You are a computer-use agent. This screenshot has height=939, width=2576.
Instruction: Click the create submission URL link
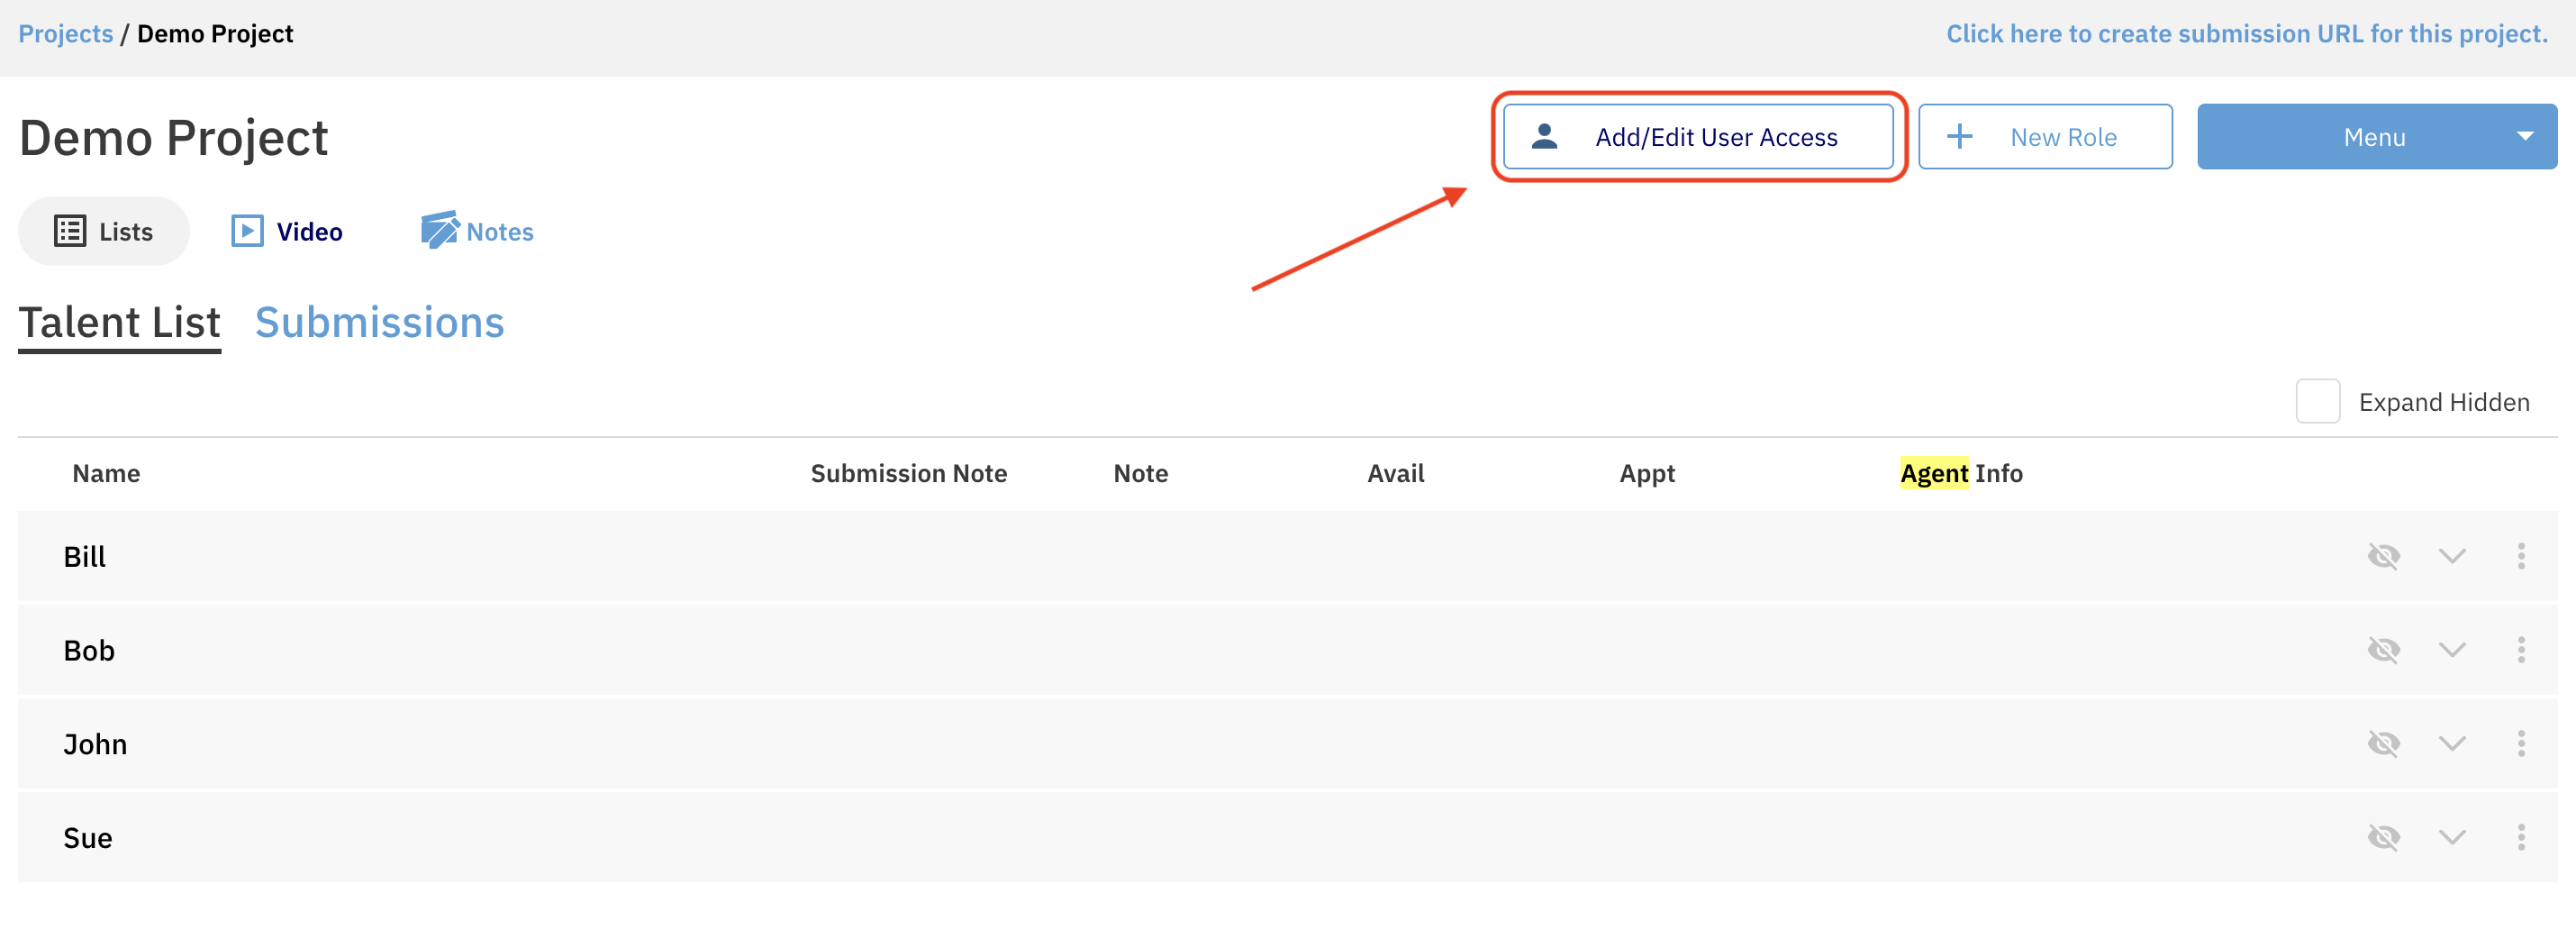(x=2246, y=34)
